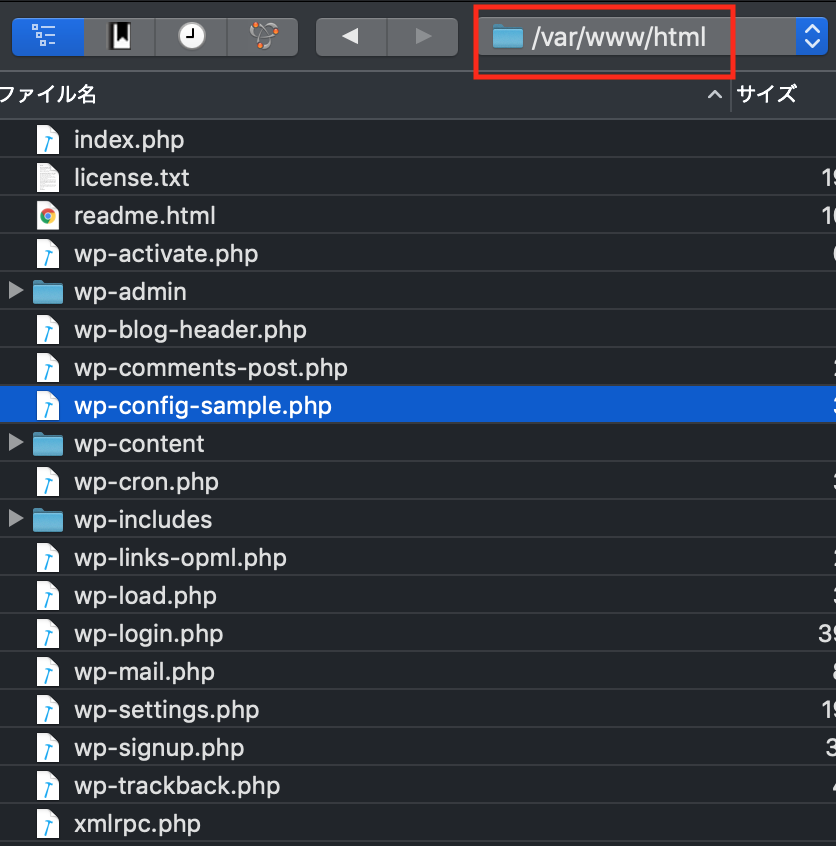The image size is (836, 846).
Task: Open the Bookmarks view
Action: (x=119, y=37)
